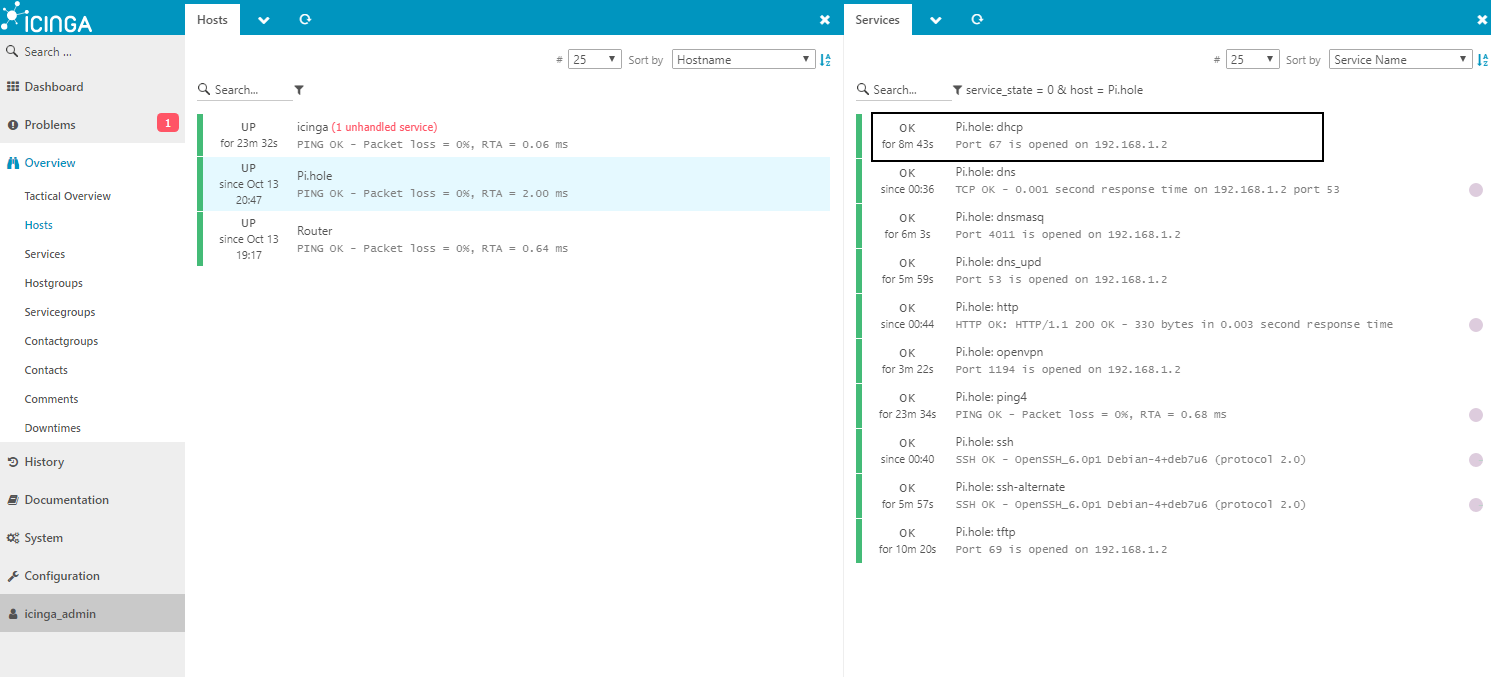The height and width of the screenshot is (677, 1491).
Task: Open the Service Name sort dropdown
Action: (1400, 59)
